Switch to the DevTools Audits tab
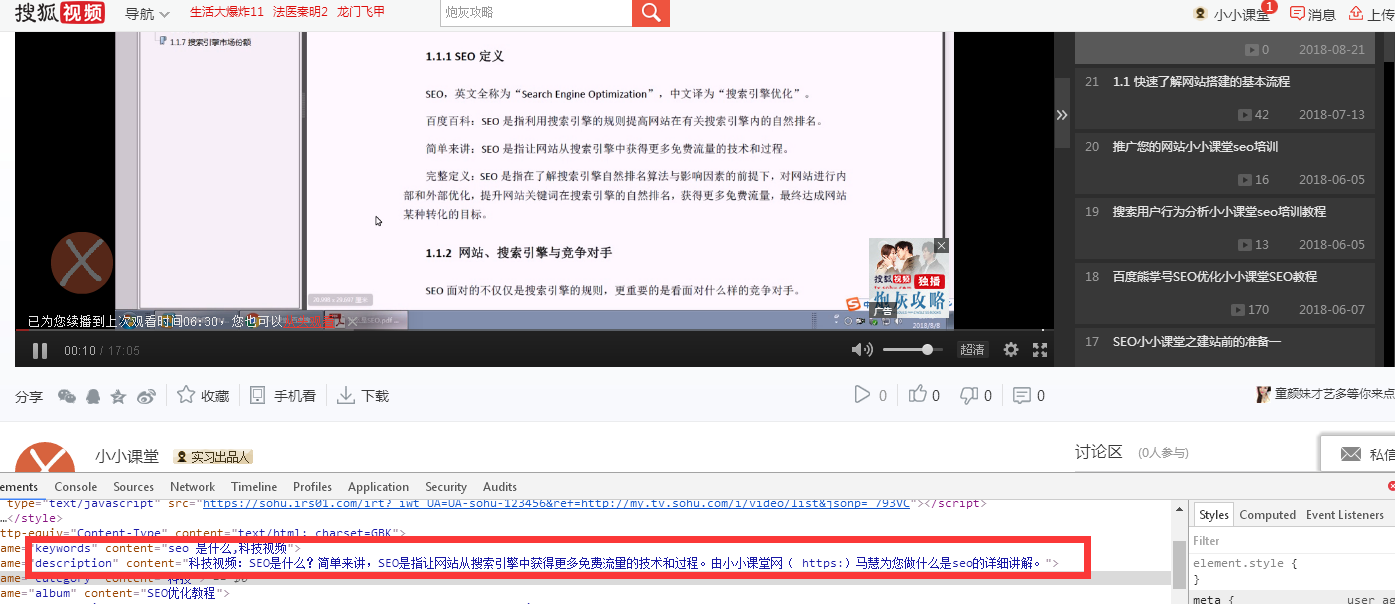The image size is (1395, 604). coord(500,487)
